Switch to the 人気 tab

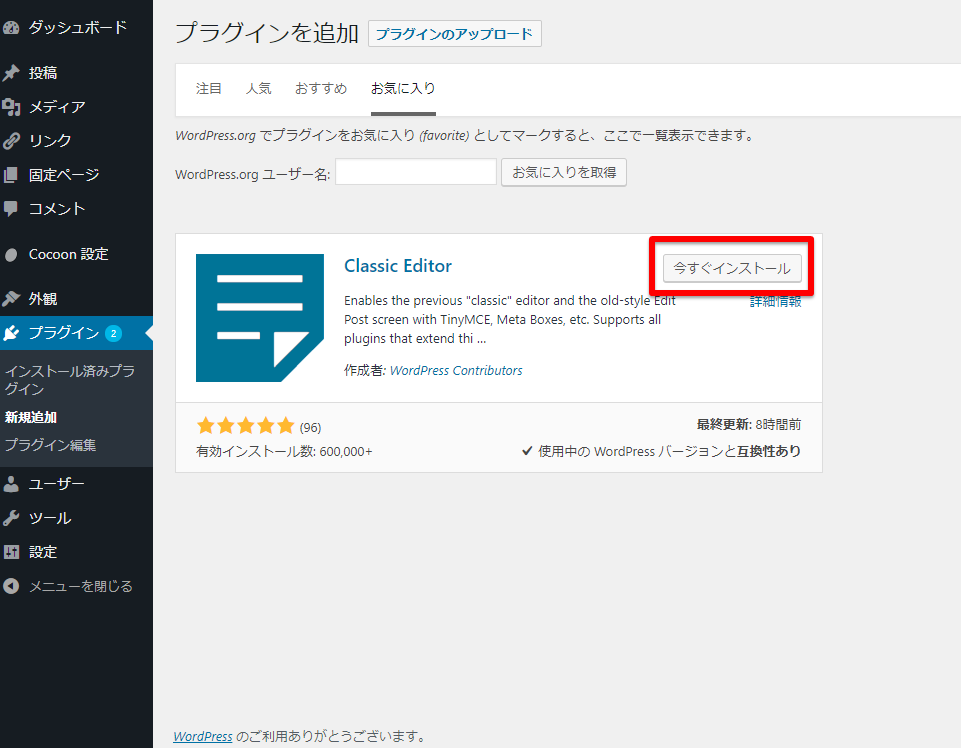258,89
